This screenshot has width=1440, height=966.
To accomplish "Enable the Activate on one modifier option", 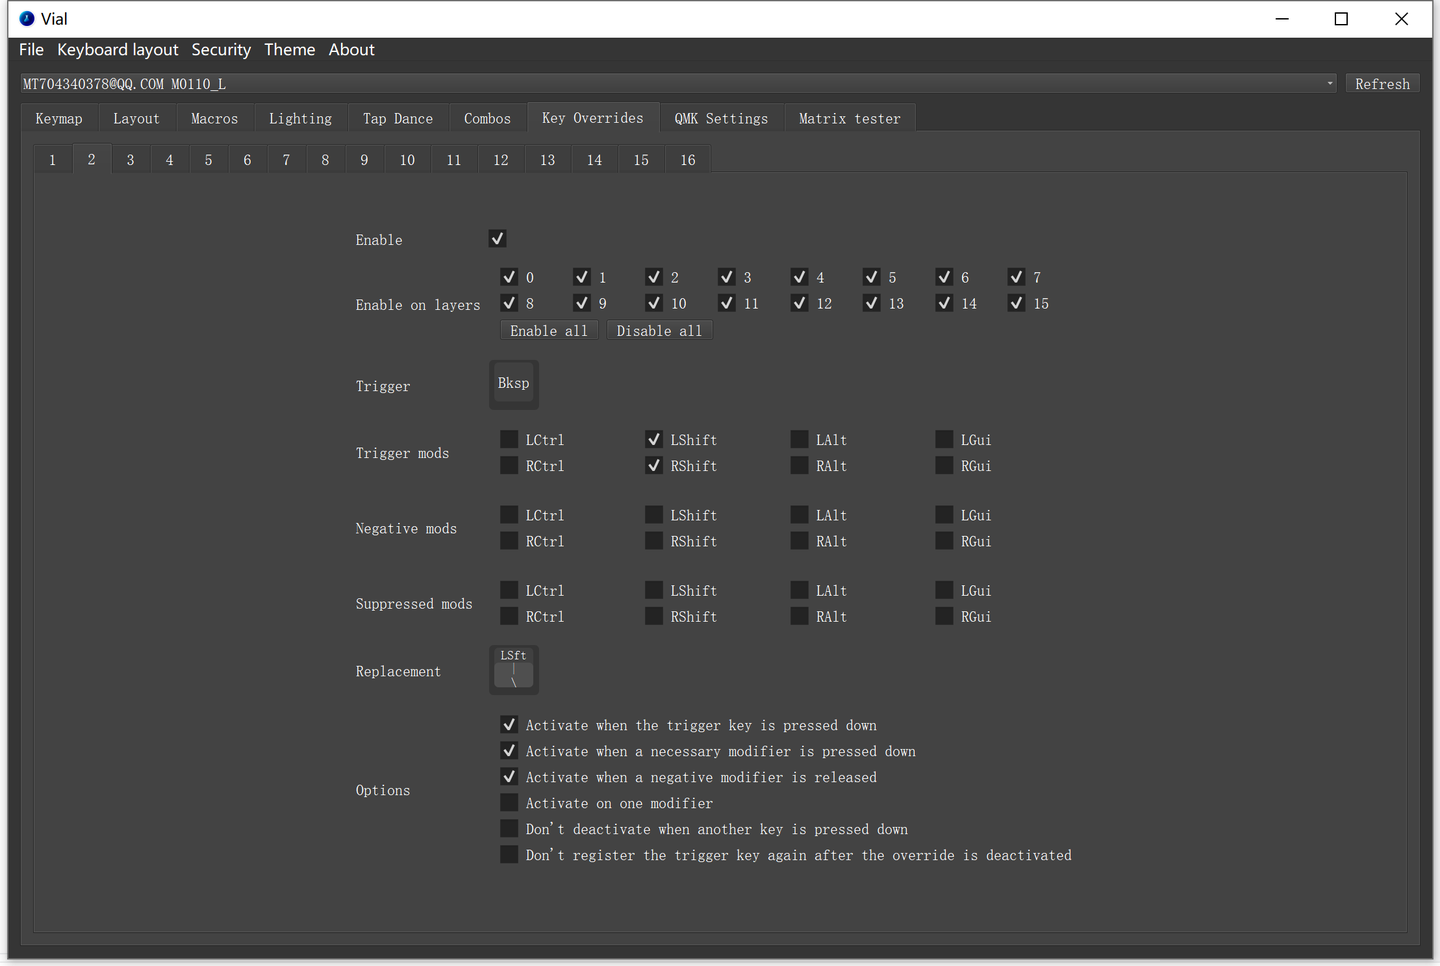I will (x=509, y=803).
